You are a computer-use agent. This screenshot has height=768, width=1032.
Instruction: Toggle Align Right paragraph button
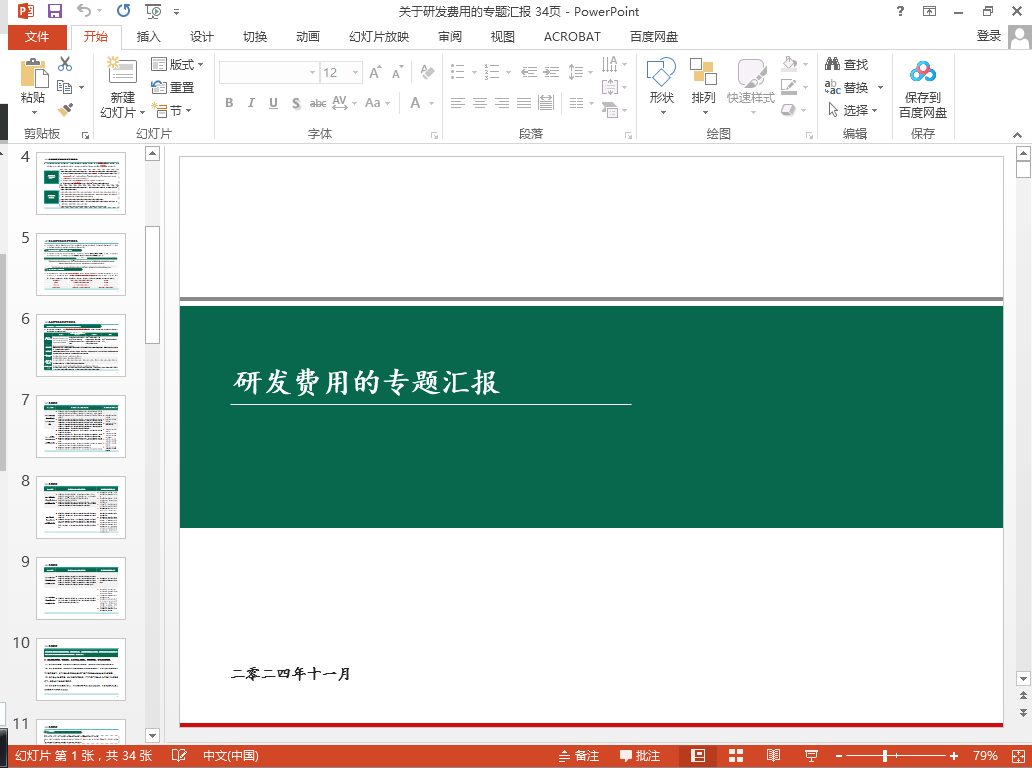[x=502, y=103]
